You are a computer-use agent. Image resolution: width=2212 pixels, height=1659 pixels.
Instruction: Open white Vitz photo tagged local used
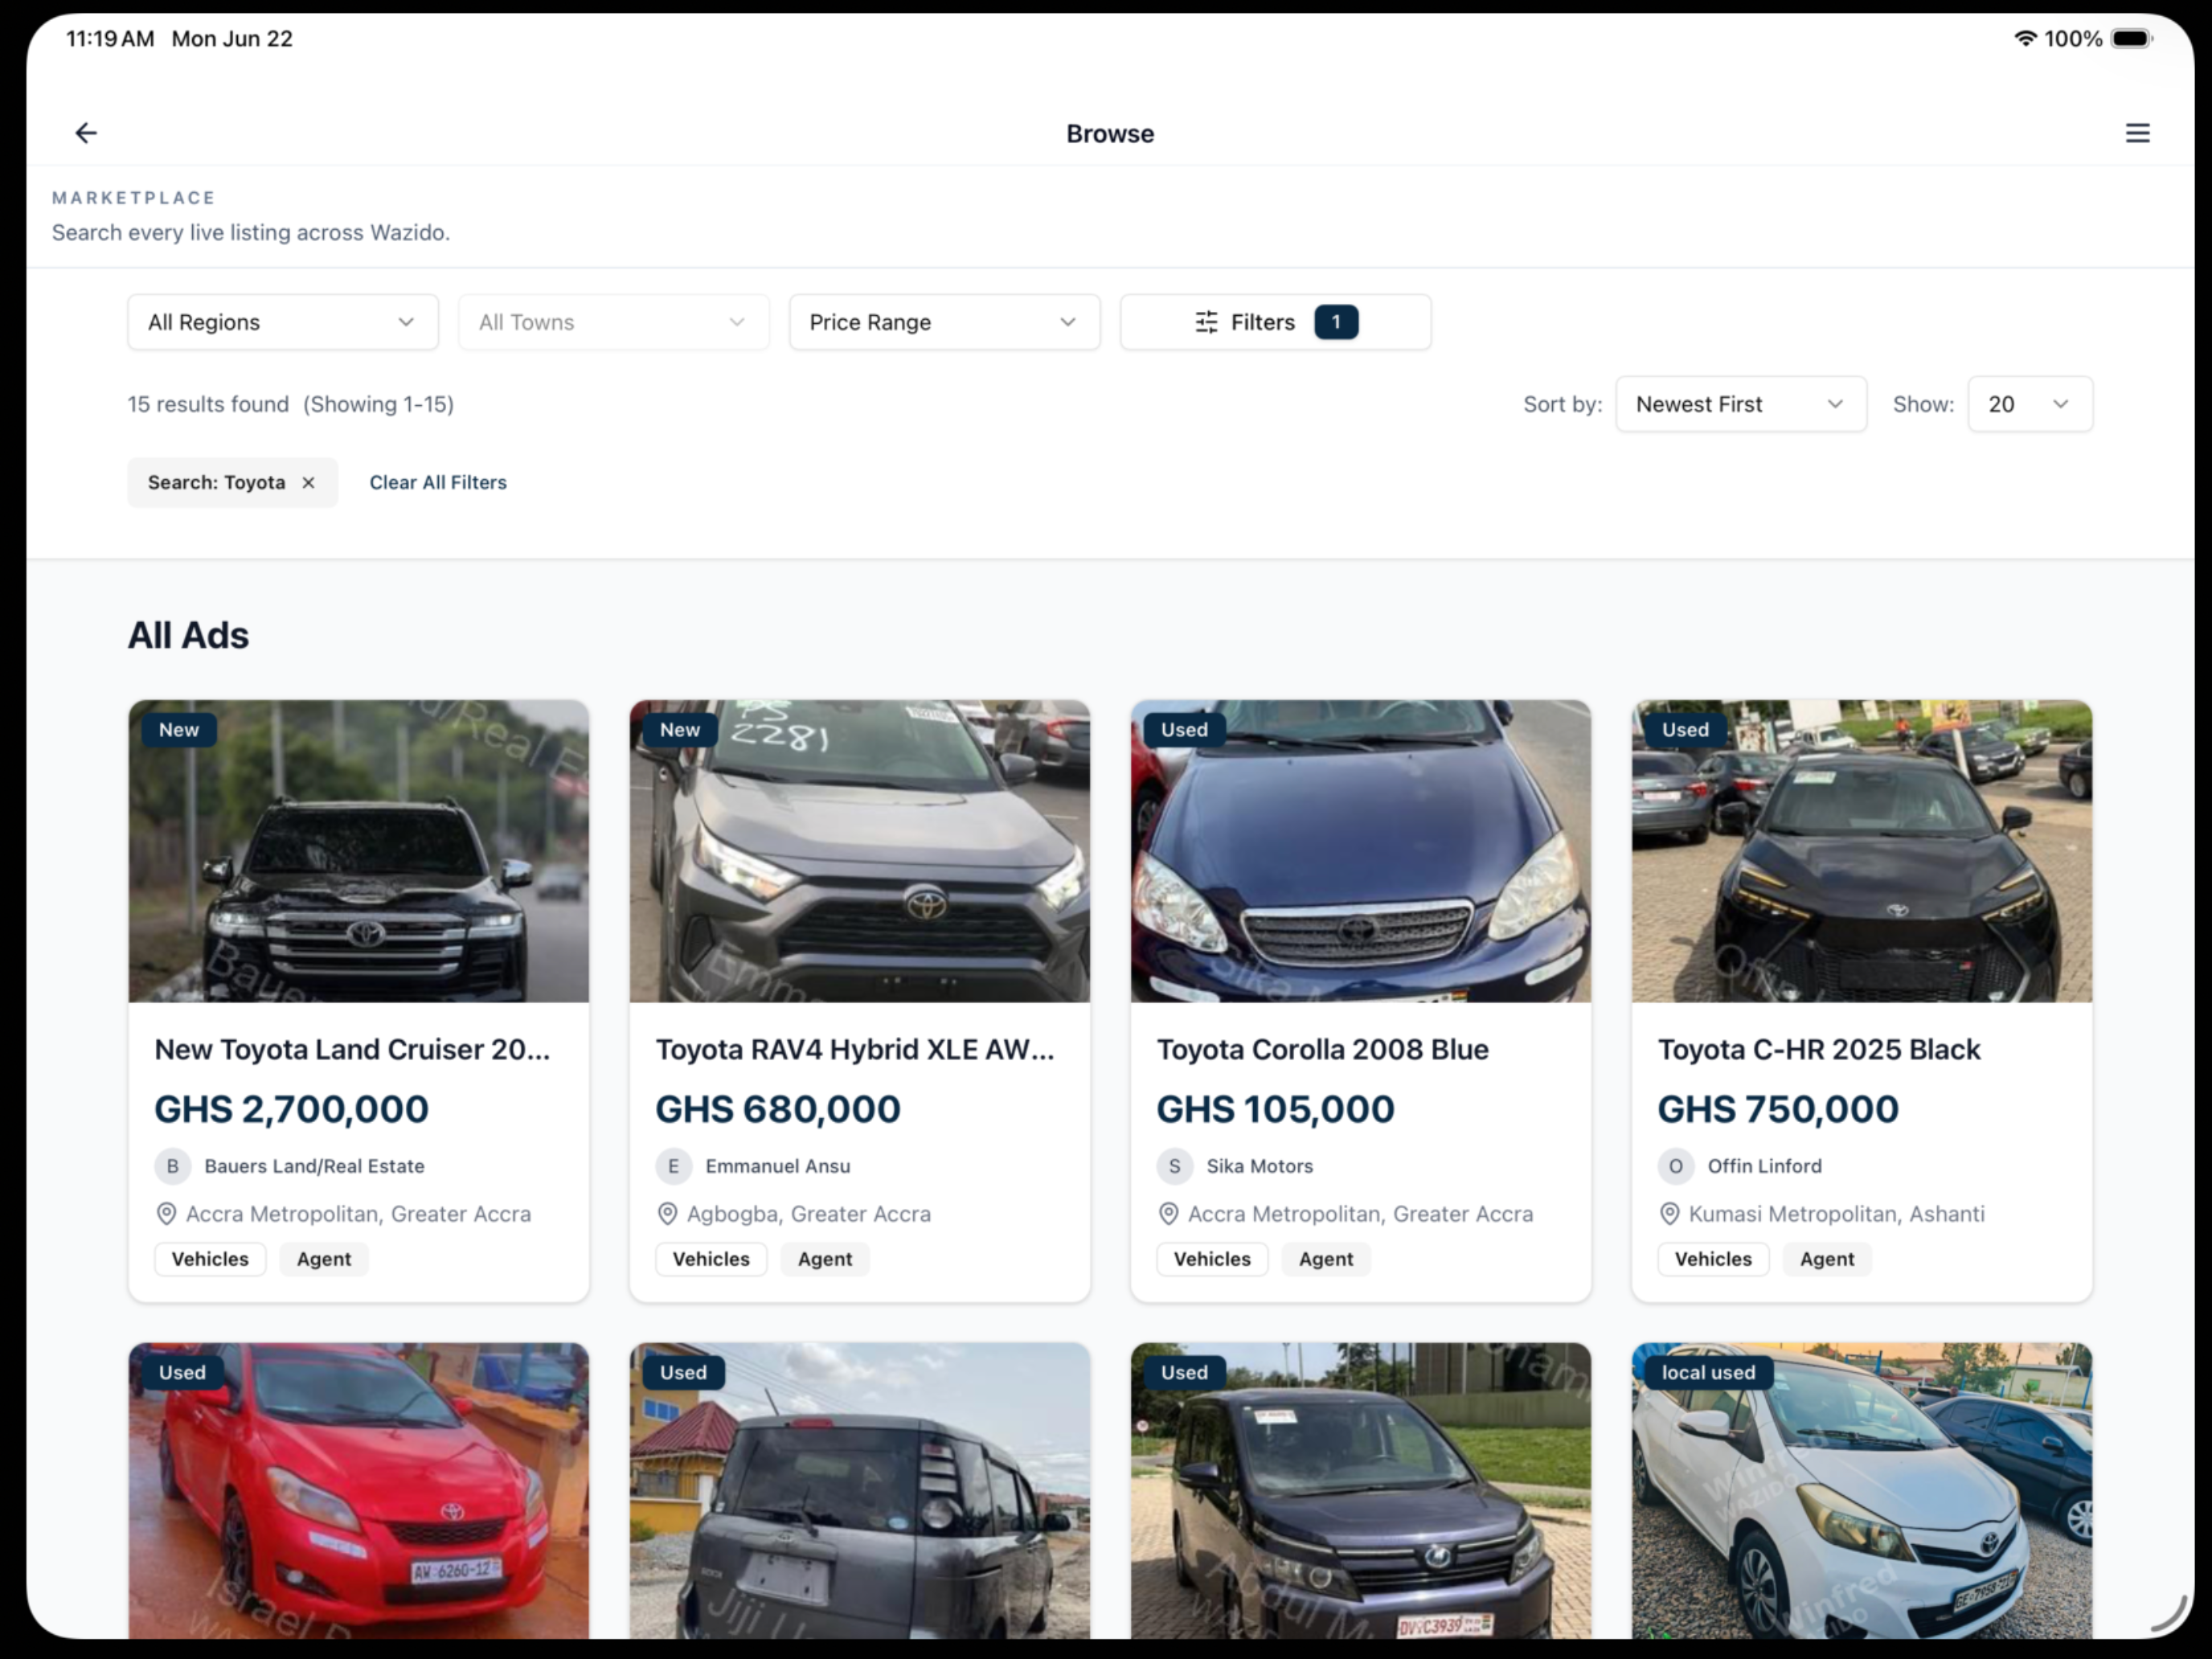click(x=1862, y=1492)
